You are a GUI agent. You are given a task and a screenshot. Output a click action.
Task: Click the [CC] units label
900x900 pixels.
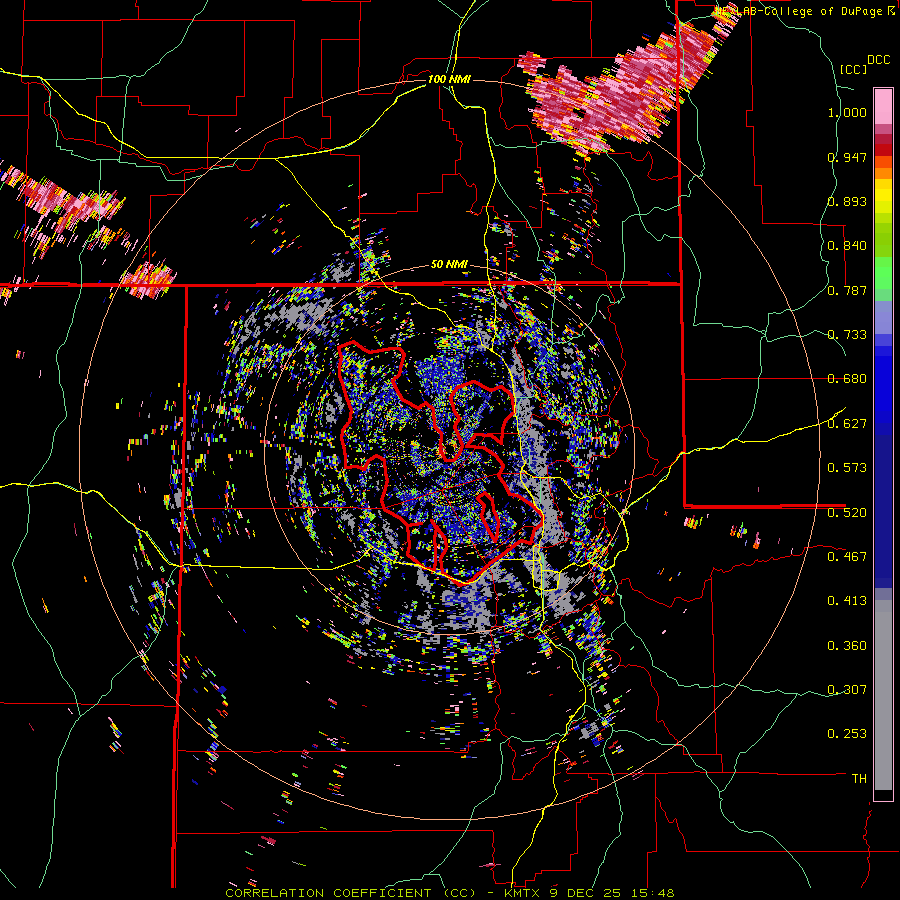pyautogui.click(x=853, y=69)
